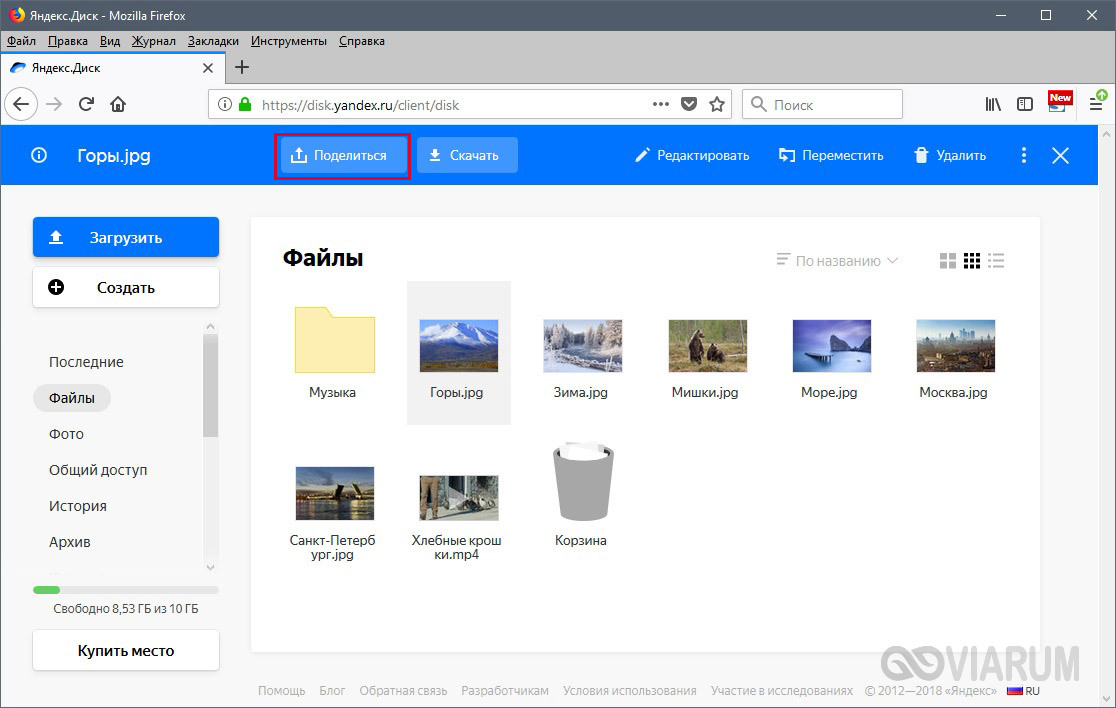Click the Купить место button
Screen dimensions: 1116x708
(x=126, y=650)
